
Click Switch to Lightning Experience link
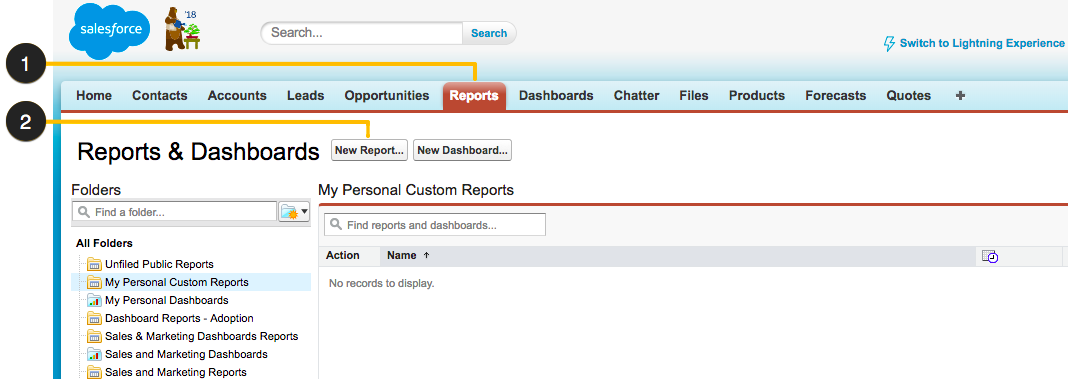coord(981,43)
